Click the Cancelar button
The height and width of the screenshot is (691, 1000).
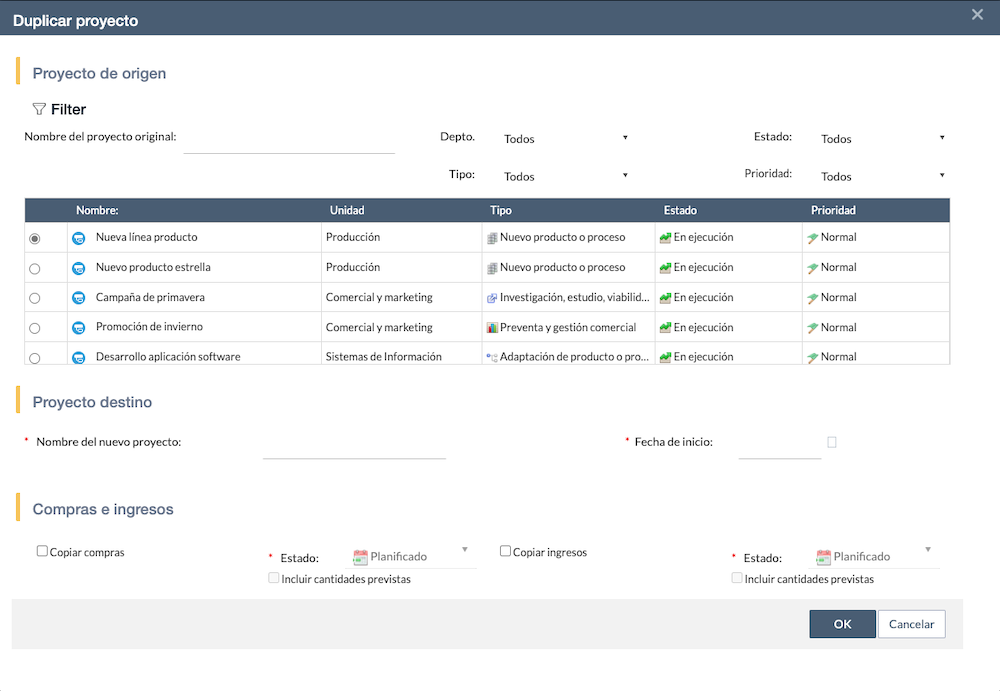click(x=911, y=624)
